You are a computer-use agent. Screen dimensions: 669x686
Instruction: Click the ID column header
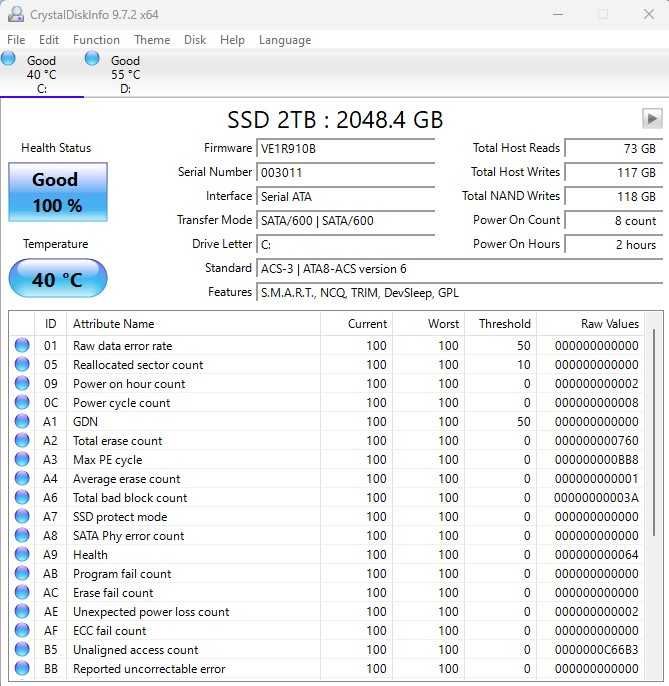(x=50, y=324)
